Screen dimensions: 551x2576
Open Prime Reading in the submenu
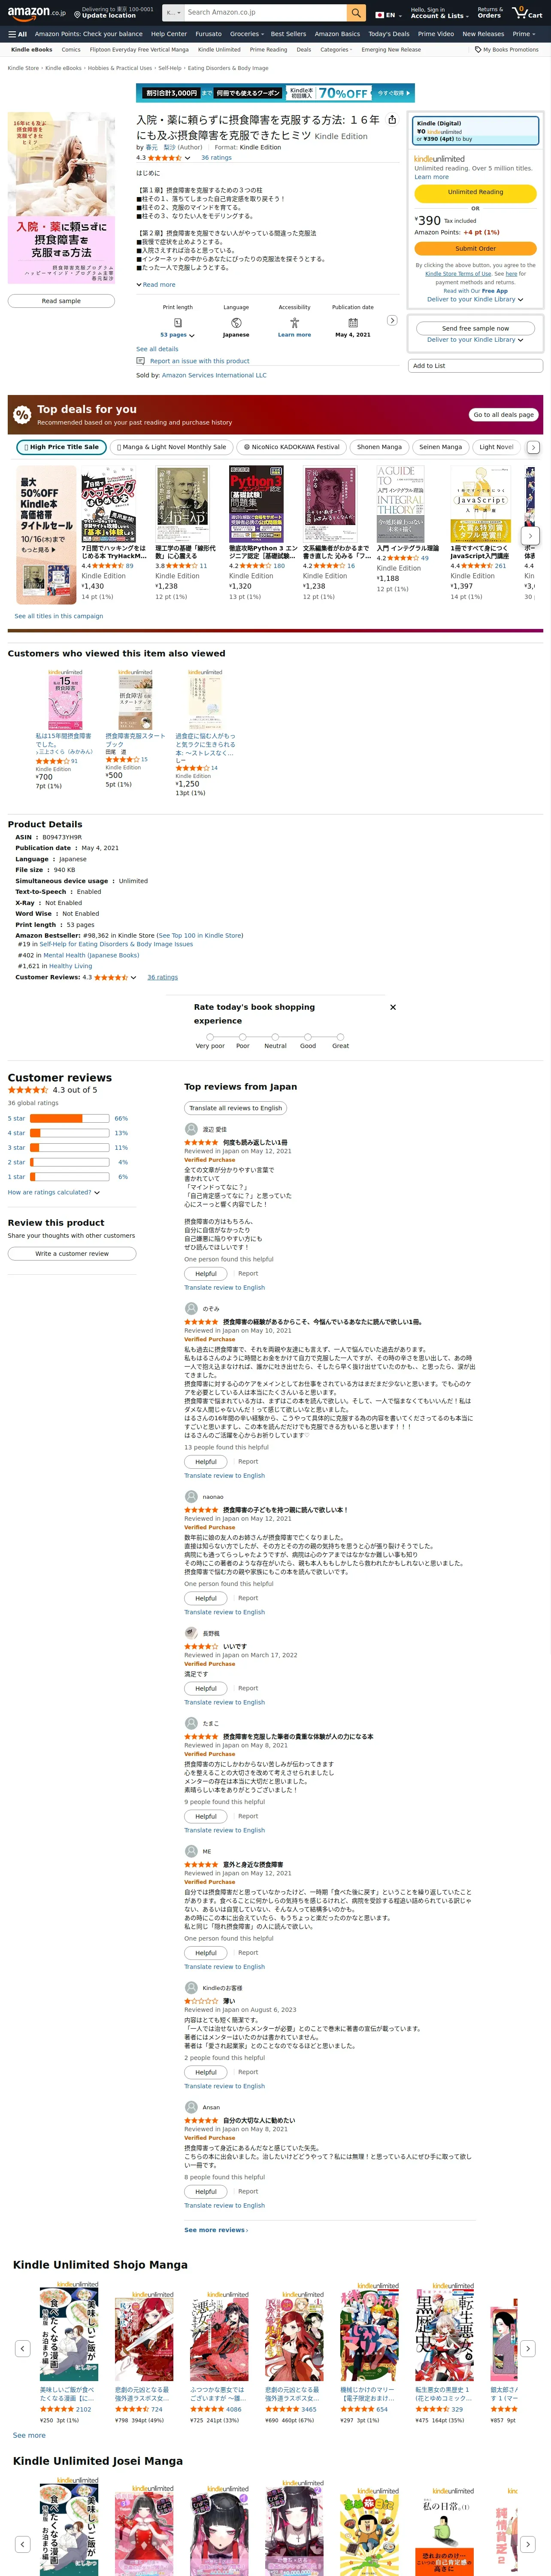268,49
